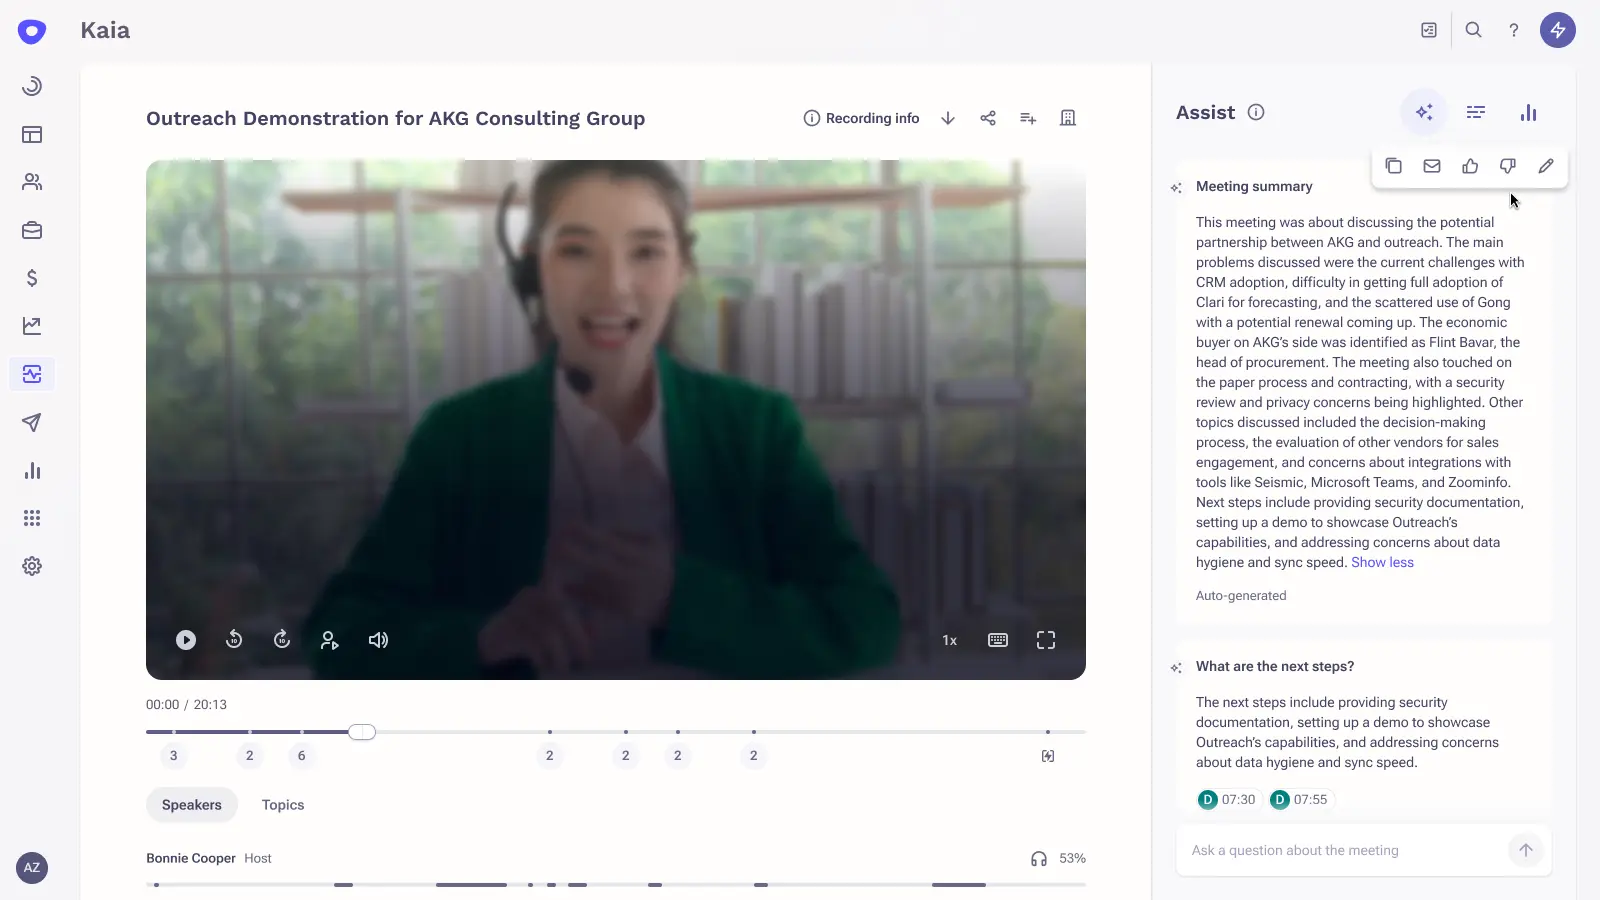Open the settings gear icon
This screenshot has width=1600, height=900.
[32, 566]
